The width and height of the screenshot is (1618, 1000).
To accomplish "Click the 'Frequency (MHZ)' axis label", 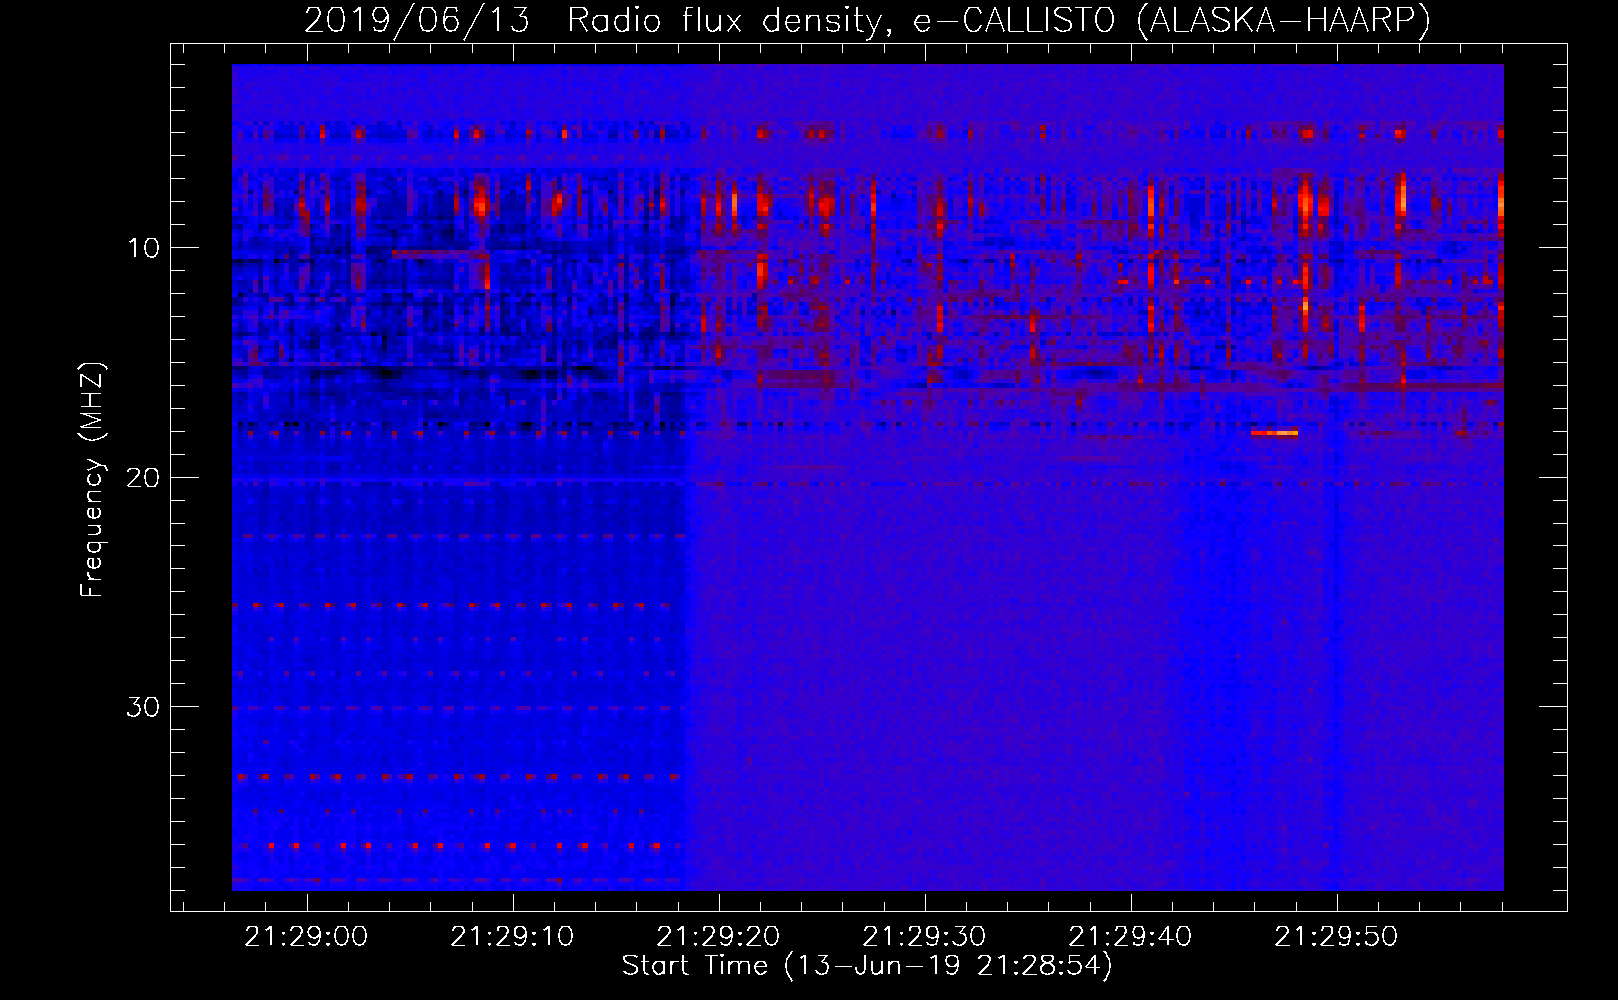I will click(x=92, y=480).
